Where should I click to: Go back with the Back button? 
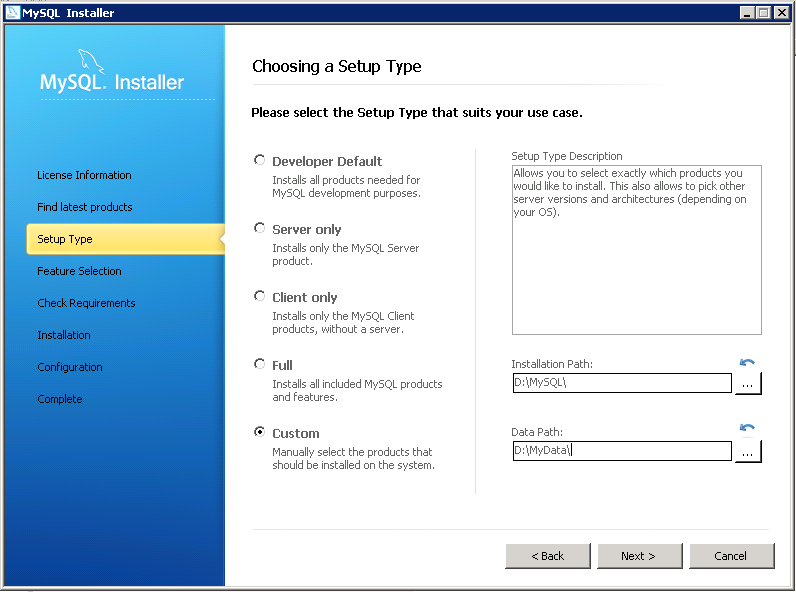(x=548, y=556)
